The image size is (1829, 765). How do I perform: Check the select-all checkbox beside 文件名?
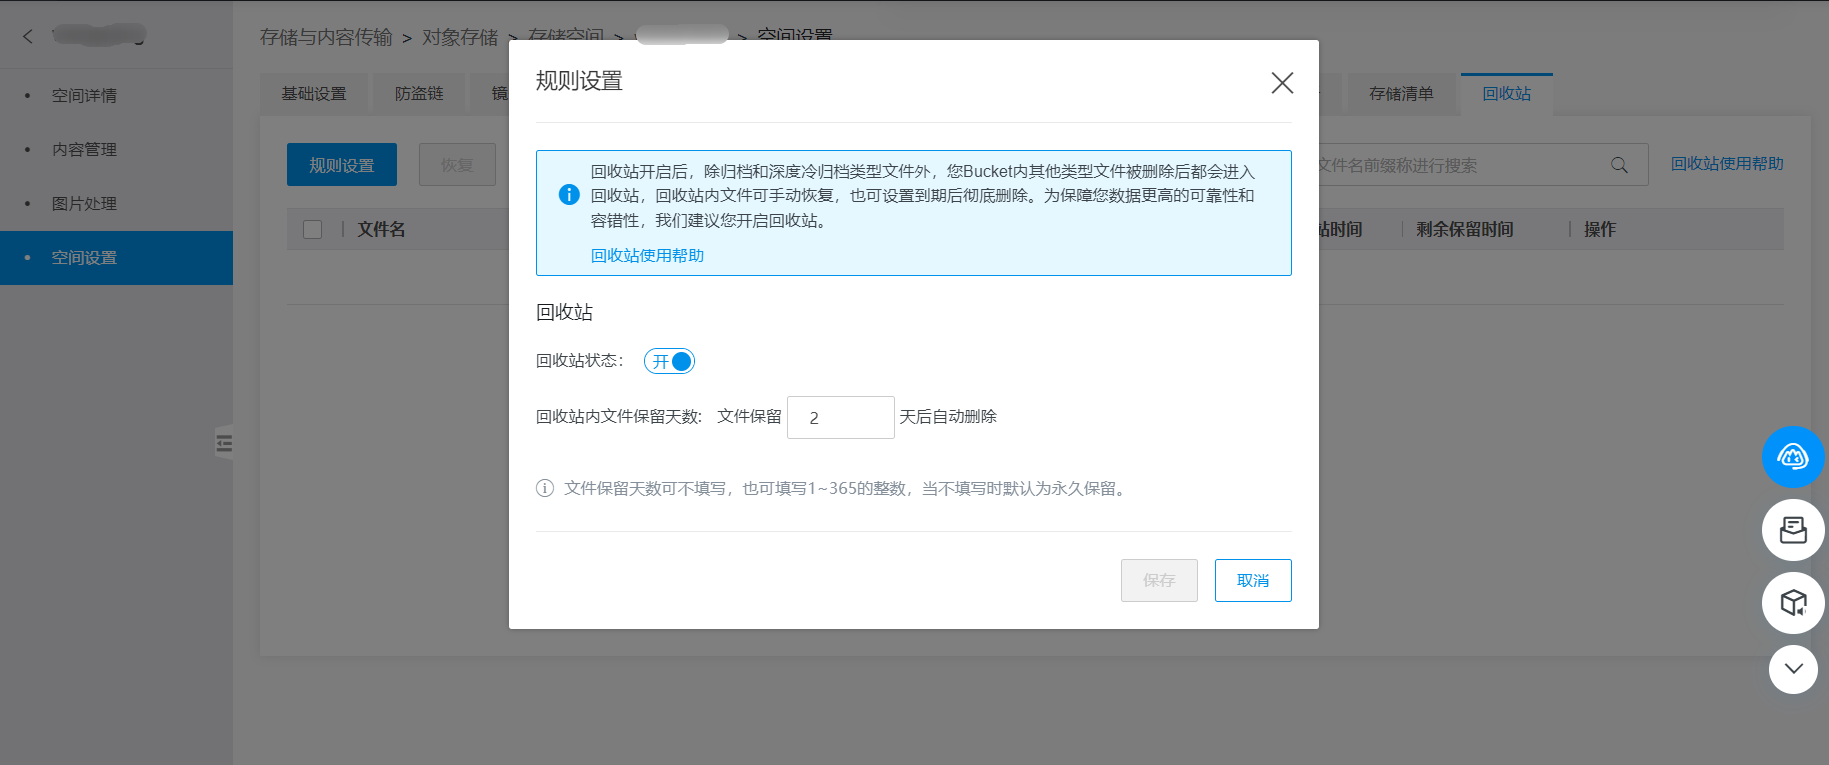coord(312,229)
